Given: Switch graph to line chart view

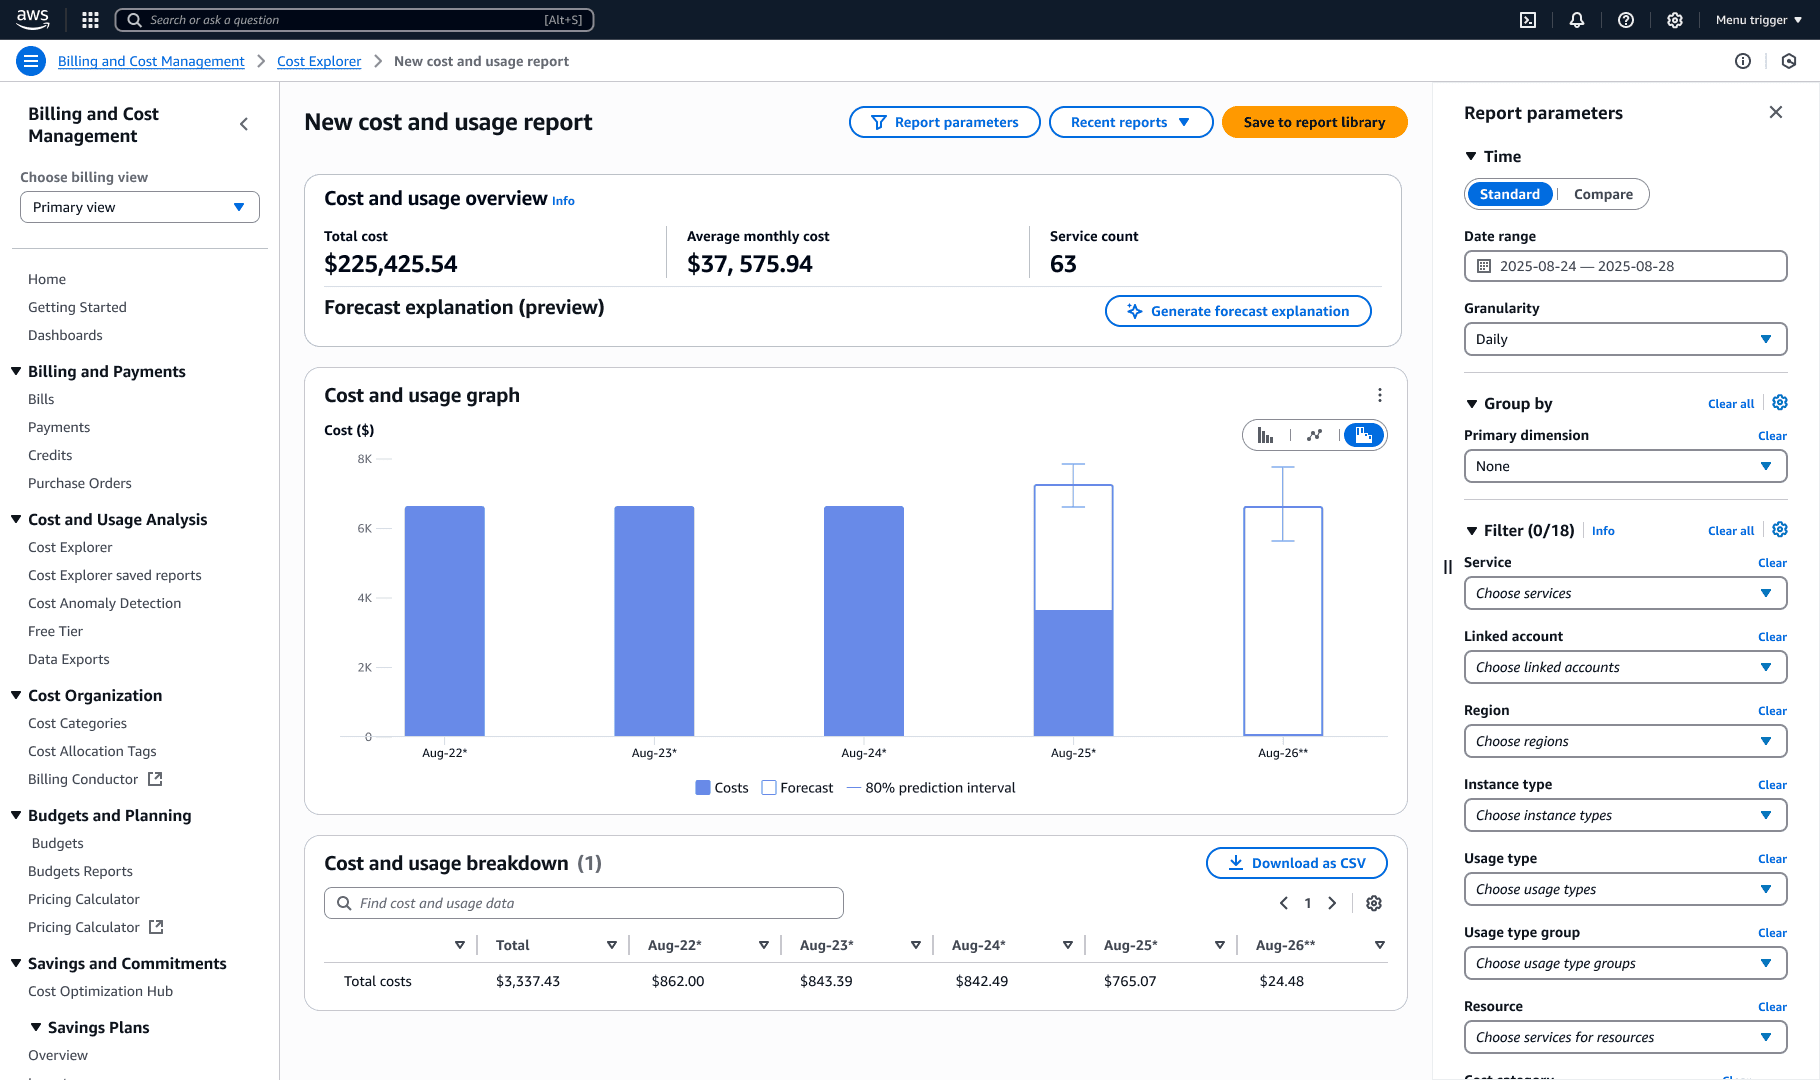Looking at the screenshot, I should [1314, 435].
